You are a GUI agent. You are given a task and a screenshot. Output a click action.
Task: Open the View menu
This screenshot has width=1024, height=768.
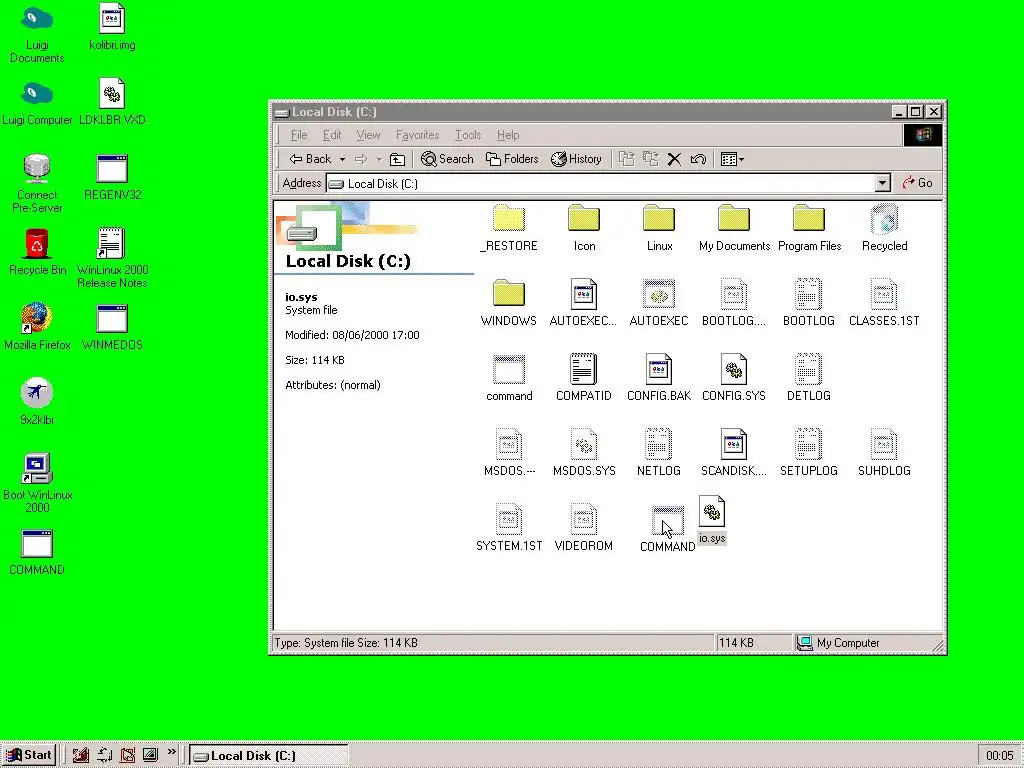(368, 135)
